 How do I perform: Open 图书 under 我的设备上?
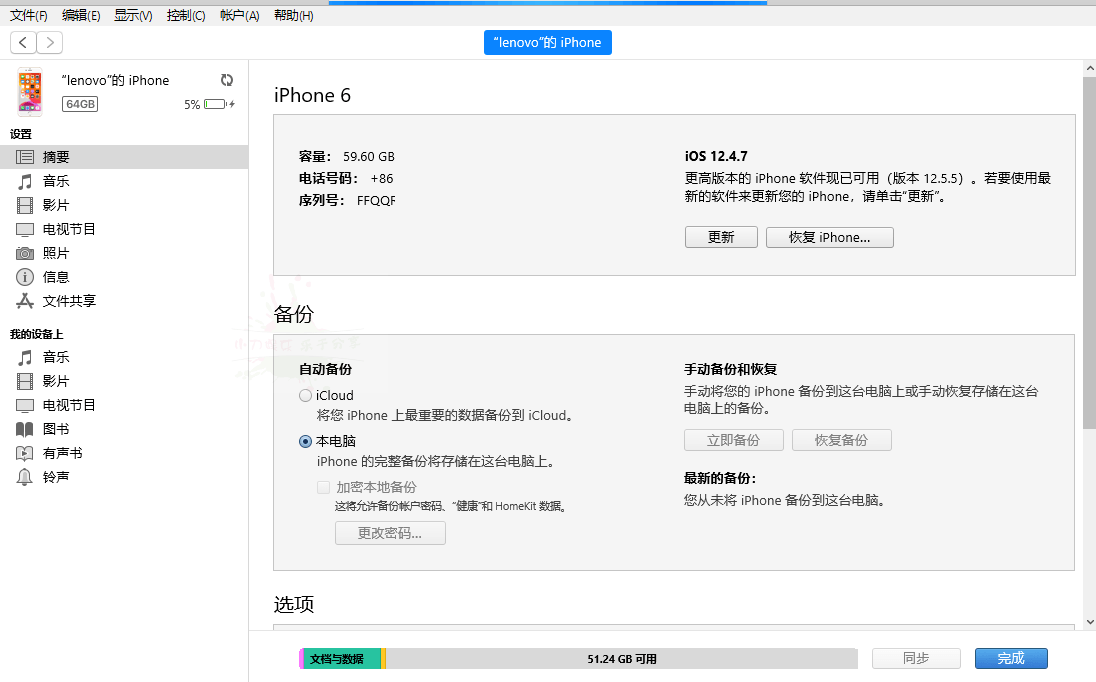(55, 429)
